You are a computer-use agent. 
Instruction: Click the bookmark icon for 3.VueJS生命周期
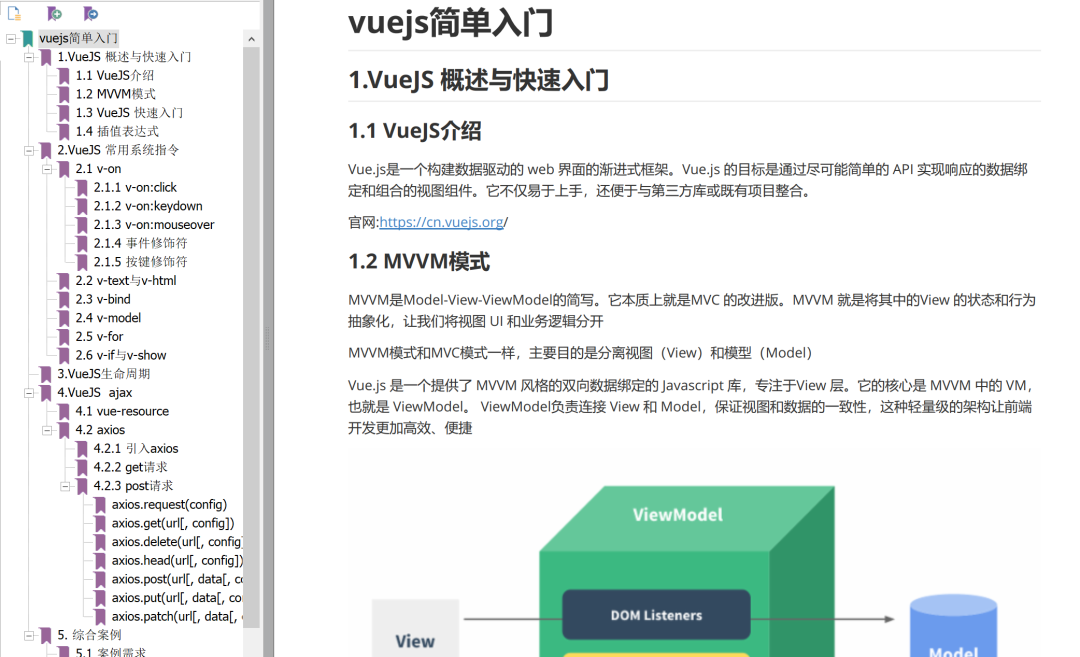43,374
